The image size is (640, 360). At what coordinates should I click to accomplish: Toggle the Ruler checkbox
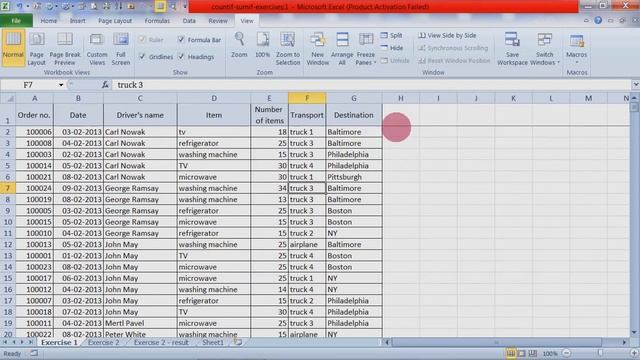tap(142, 40)
